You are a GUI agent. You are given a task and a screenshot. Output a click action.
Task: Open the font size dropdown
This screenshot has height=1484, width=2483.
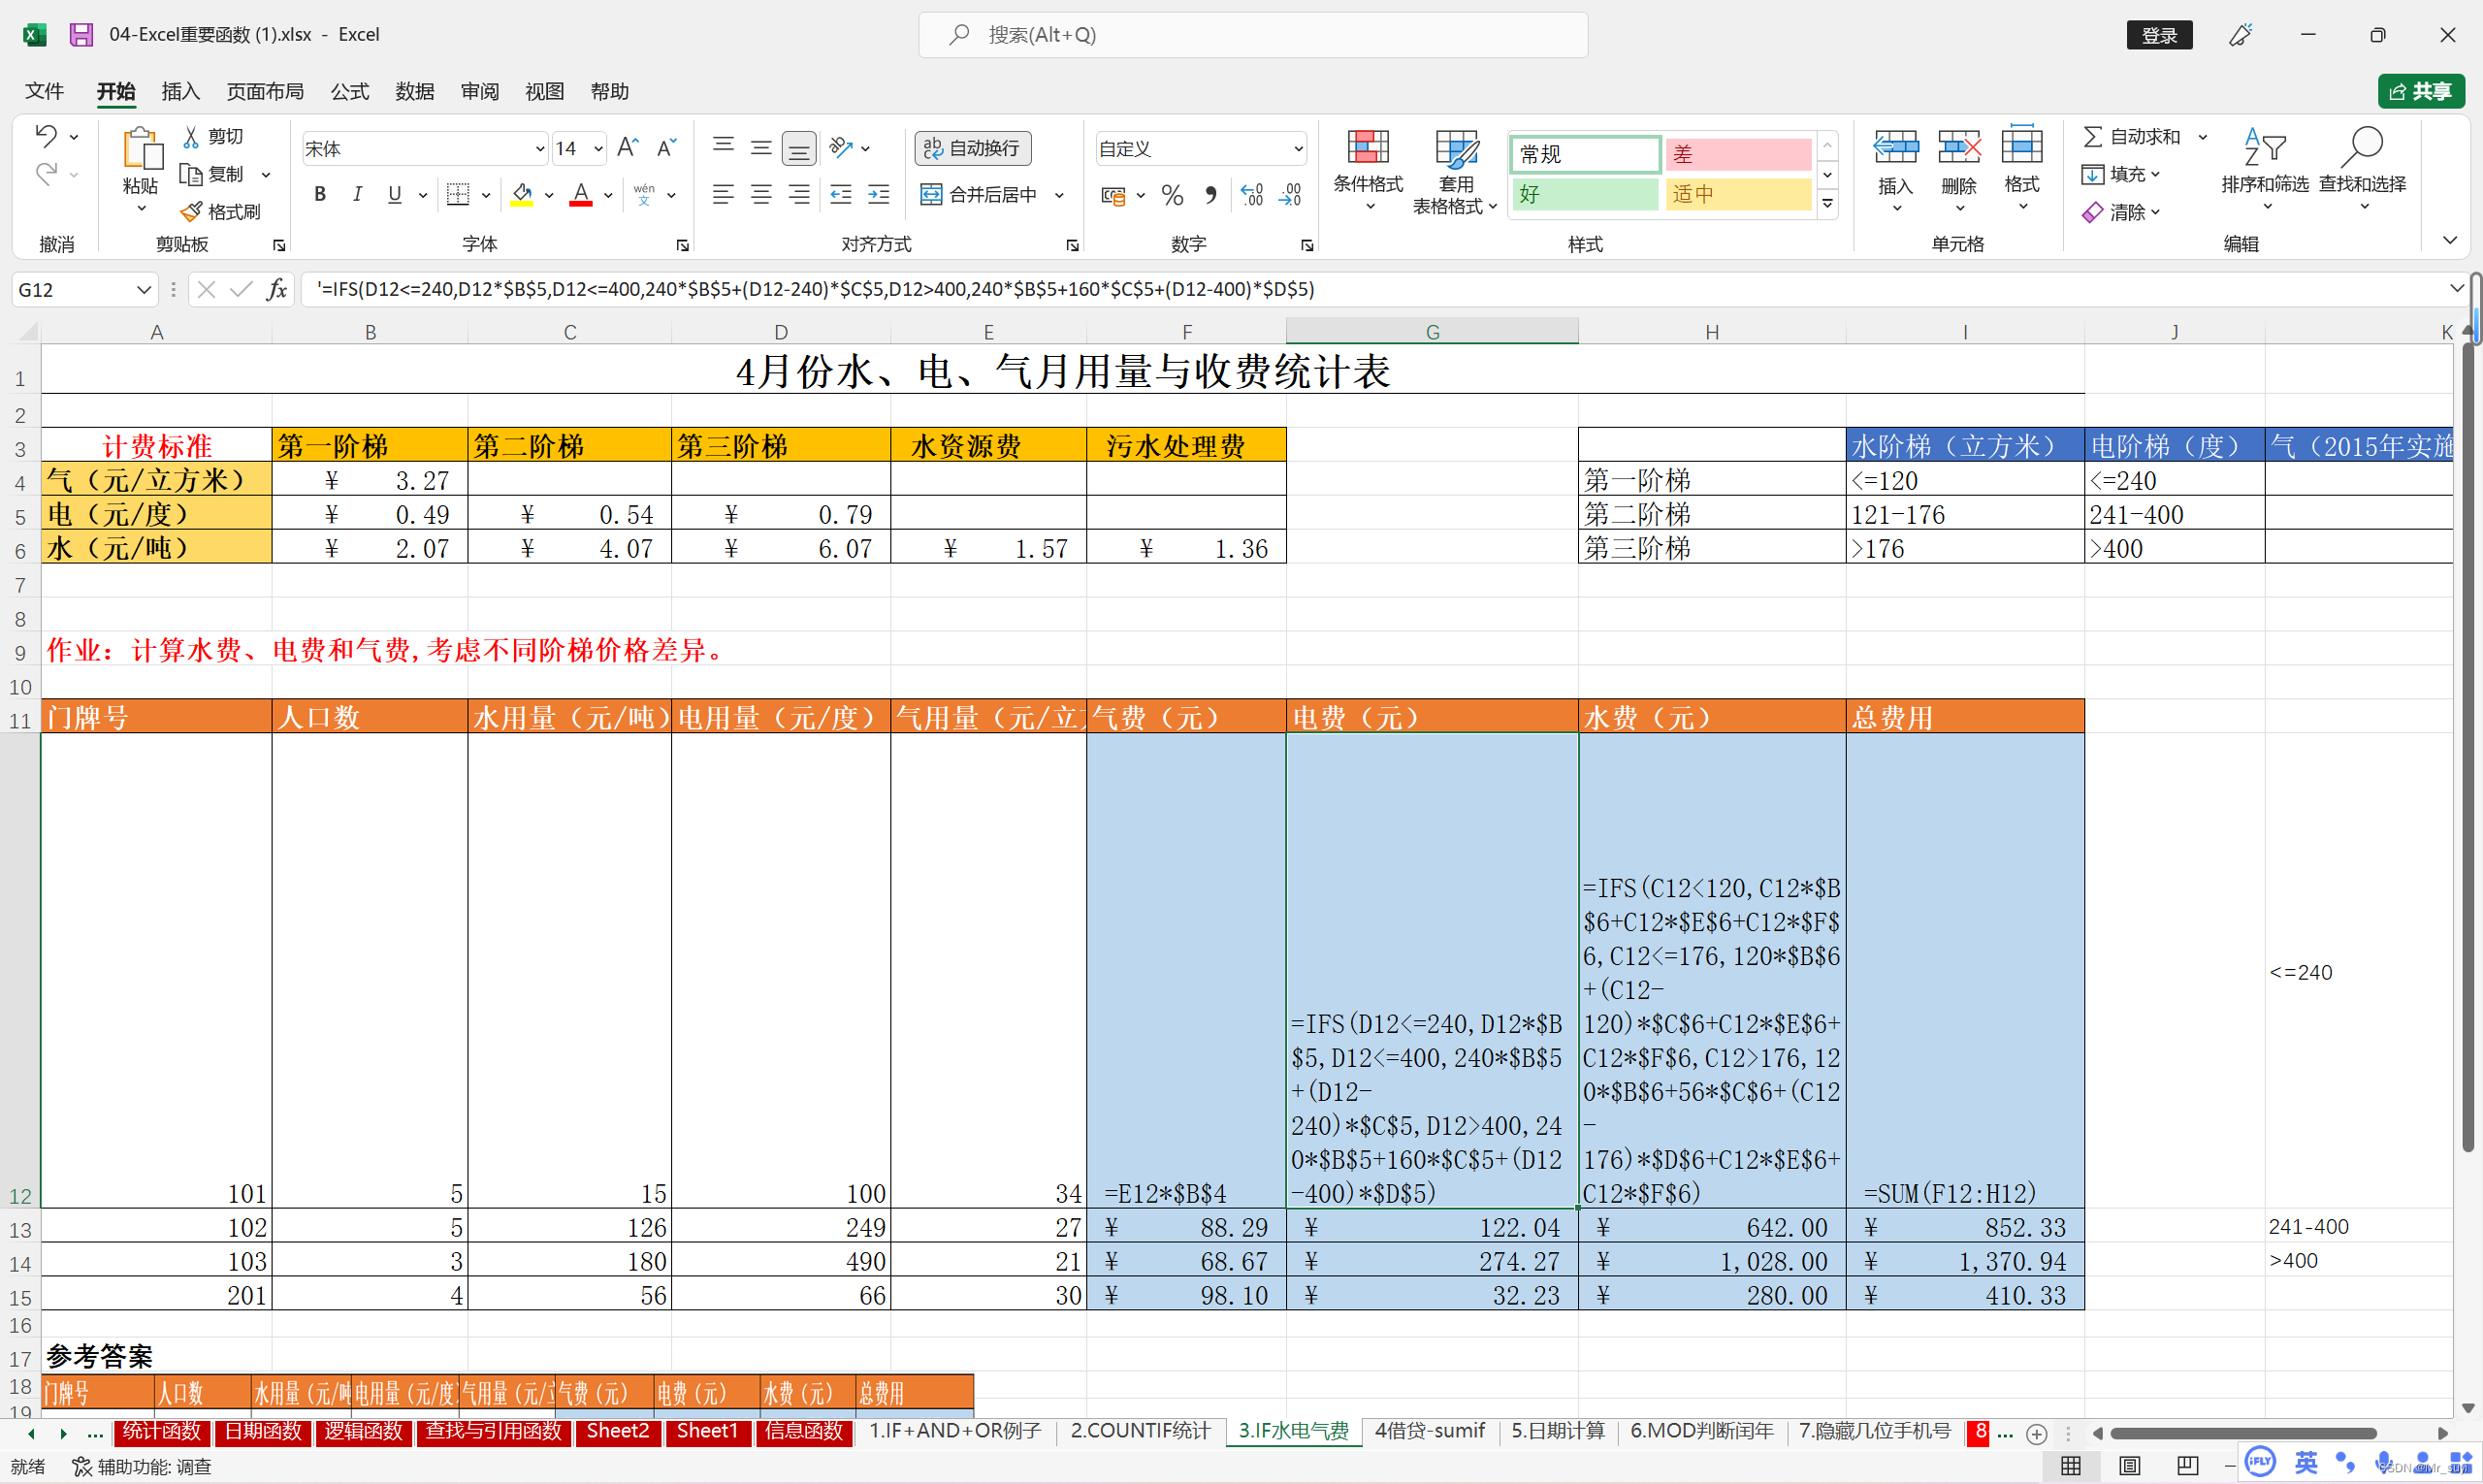(x=598, y=149)
